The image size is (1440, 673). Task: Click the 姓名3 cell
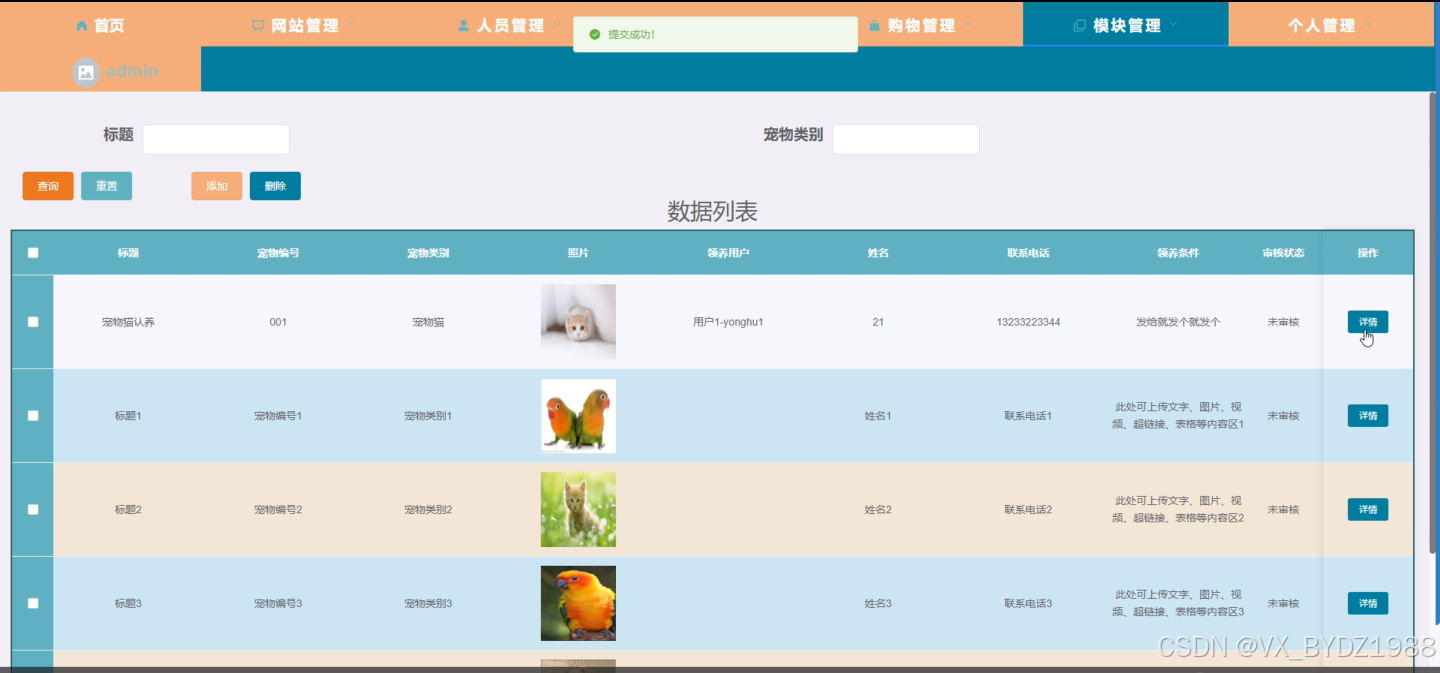[878, 603]
